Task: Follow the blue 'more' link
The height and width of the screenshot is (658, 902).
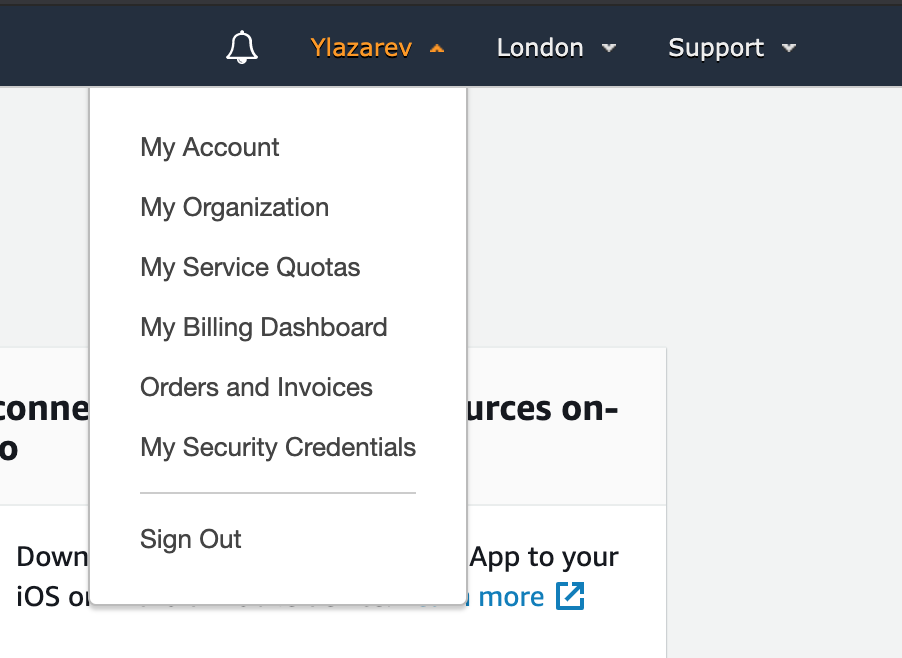Action: point(511,597)
